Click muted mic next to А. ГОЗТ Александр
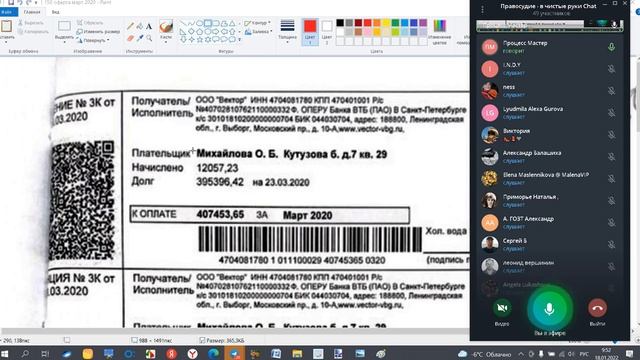This screenshot has height=360, width=640. 611,222
